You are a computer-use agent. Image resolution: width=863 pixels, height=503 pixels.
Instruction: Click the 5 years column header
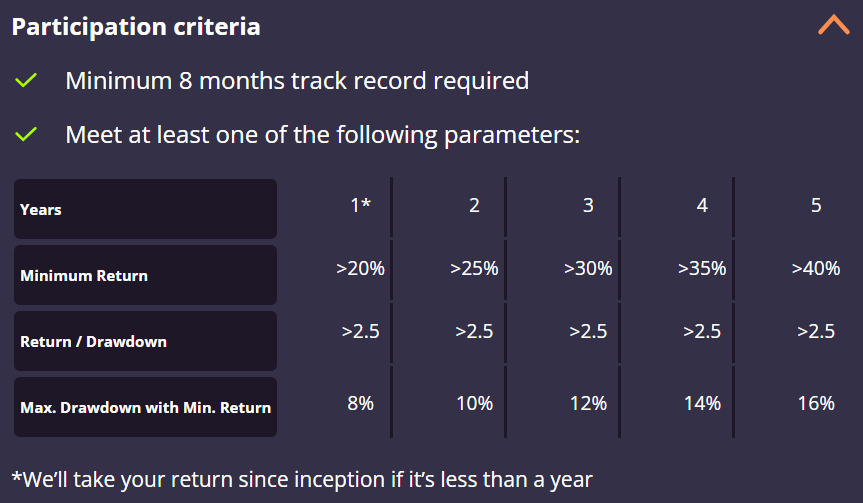pyautogui.click(x=816, y=205)
